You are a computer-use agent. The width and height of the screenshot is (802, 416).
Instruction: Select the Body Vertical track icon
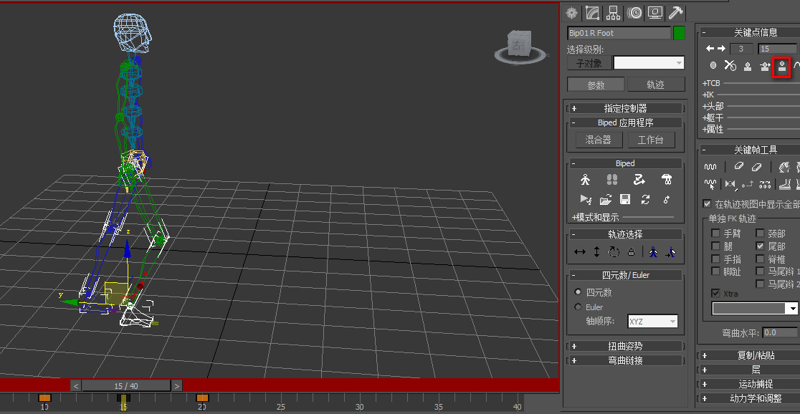[596, 252]
